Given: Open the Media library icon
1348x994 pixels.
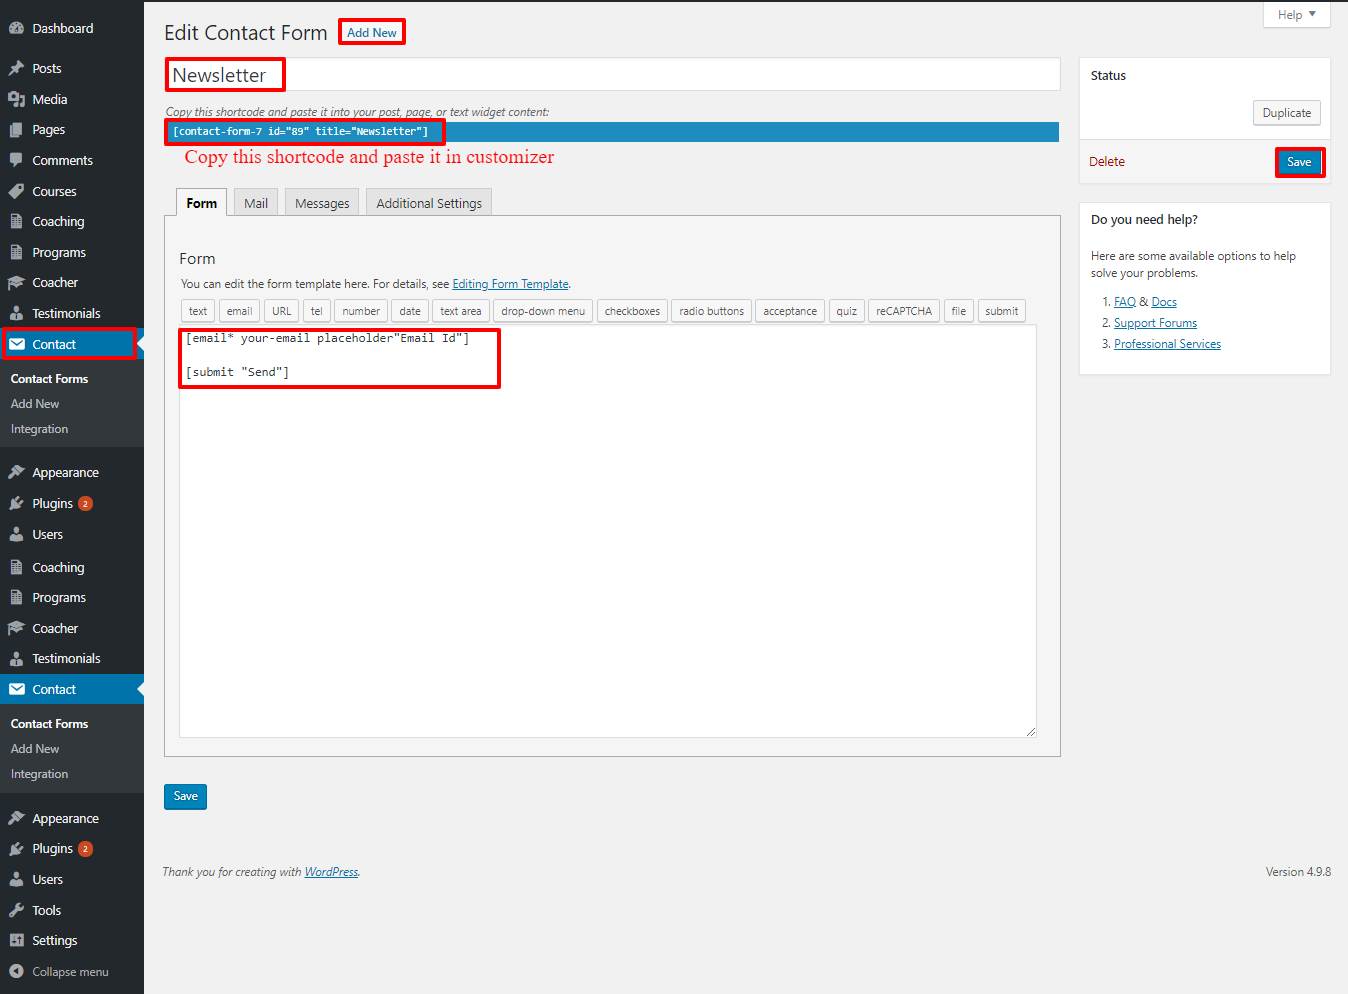Looking at the screenshot, I should tap(16, 100).
